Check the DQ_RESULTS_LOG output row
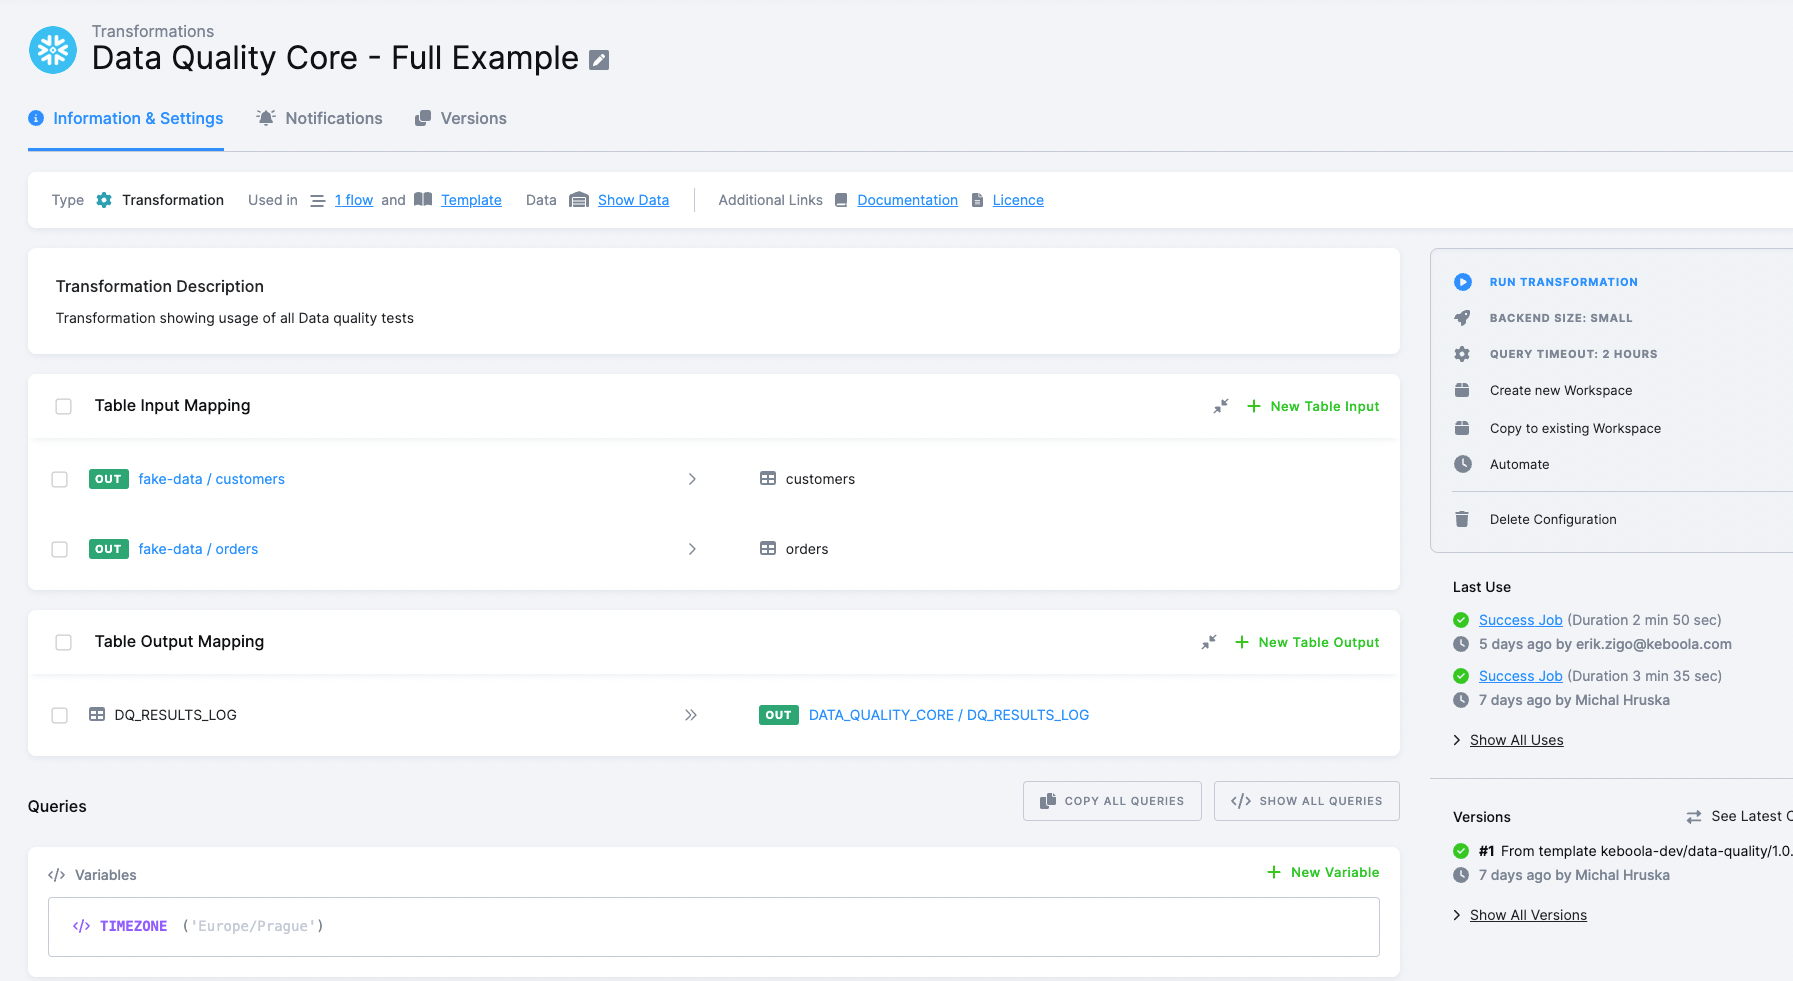Image resolution: width=1793 pixels, height=981 pixels. [59, 715]
